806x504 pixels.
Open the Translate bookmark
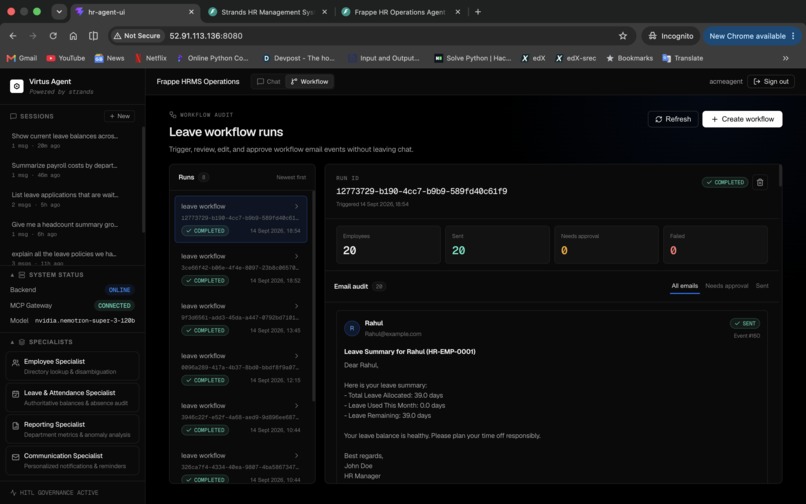683,58
